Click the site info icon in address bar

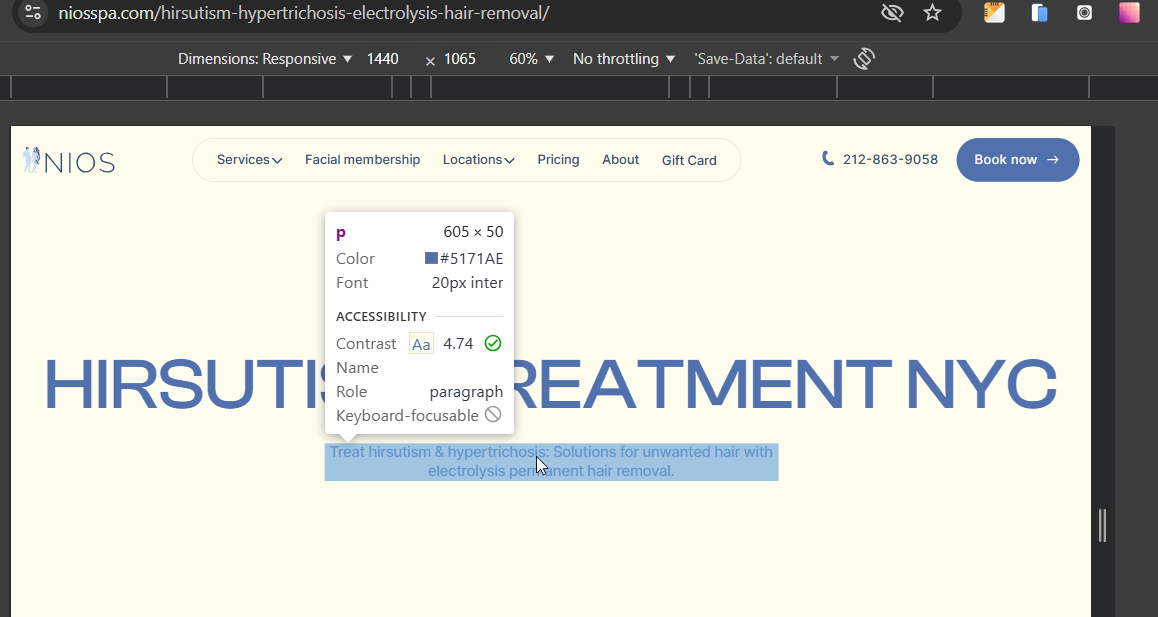point(32,13)
